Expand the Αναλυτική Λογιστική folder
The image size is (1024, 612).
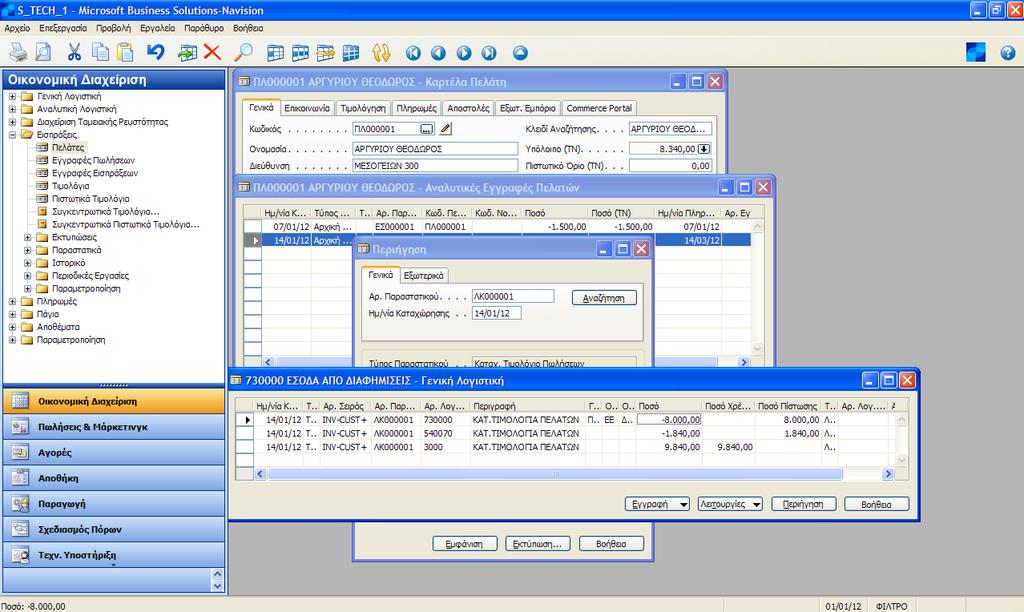pos(12,109)
